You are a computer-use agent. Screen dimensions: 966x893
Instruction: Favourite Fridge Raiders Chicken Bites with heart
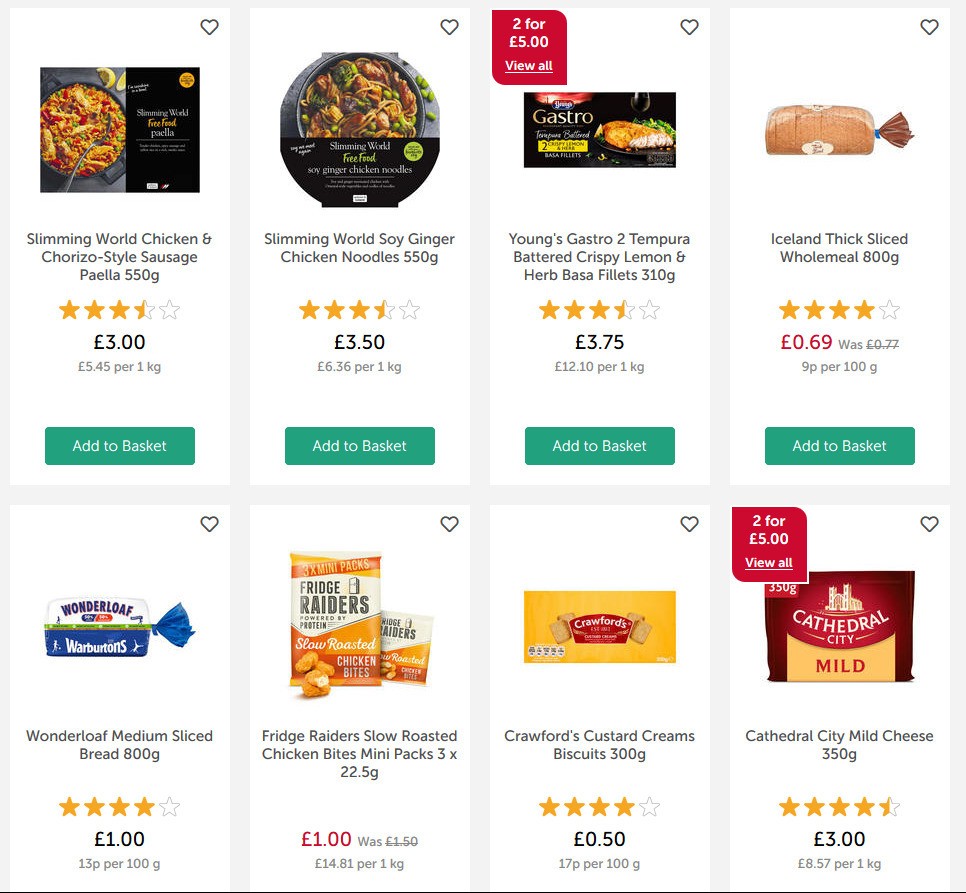pyautogui.click(x=449, y=524)
